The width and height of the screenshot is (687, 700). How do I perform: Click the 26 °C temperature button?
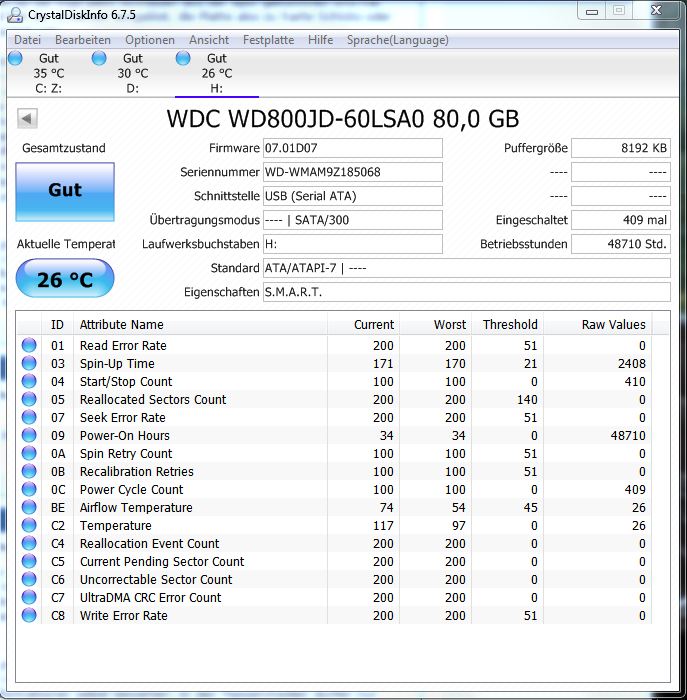pyautogui.click(x=65, y=278)
